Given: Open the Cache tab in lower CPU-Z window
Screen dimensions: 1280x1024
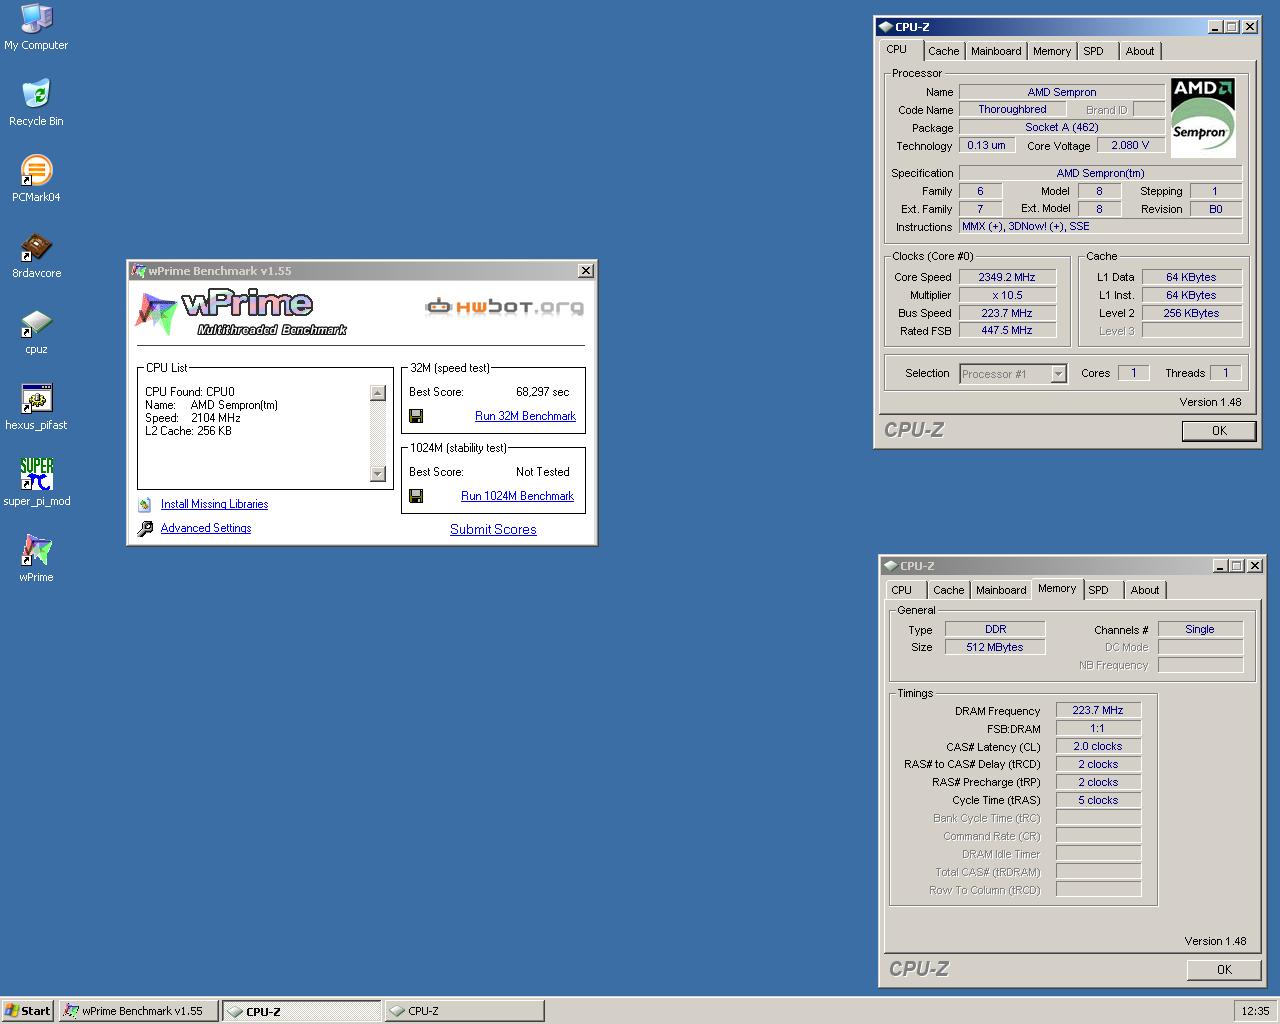Looking at the screenshot, I should click(948, 590).
